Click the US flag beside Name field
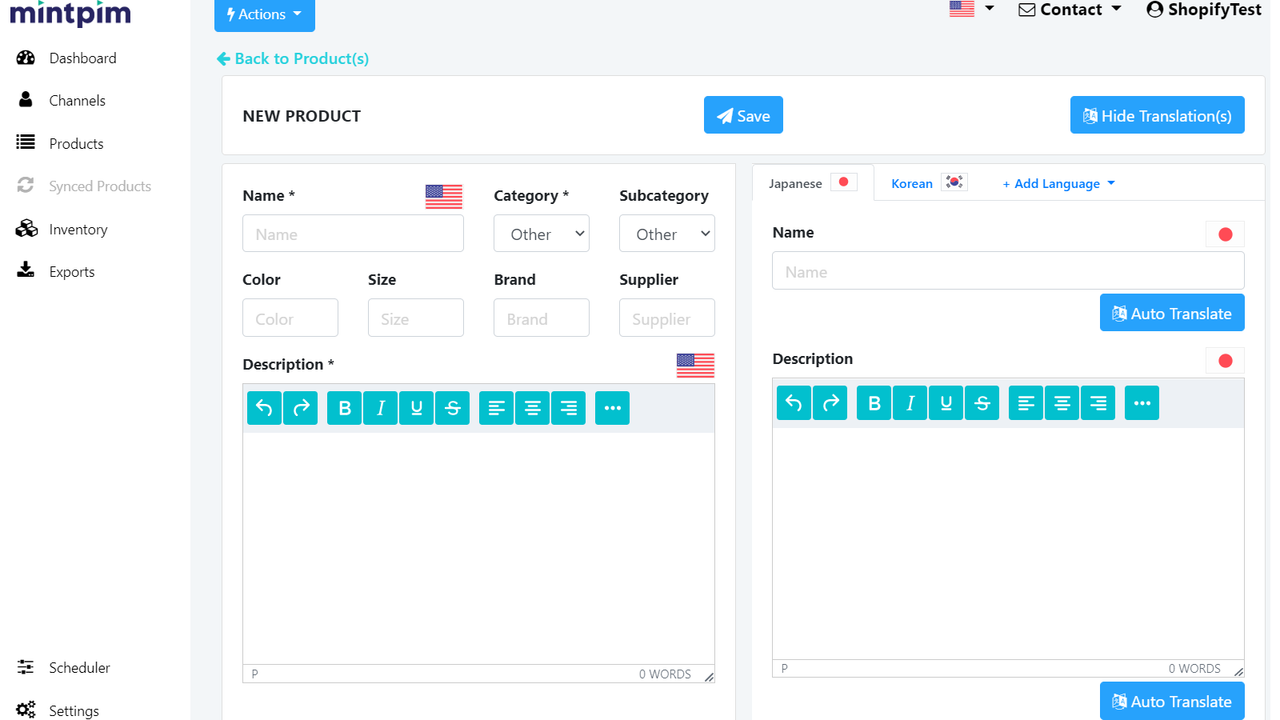1280x720 pixels. pos(444,197)
